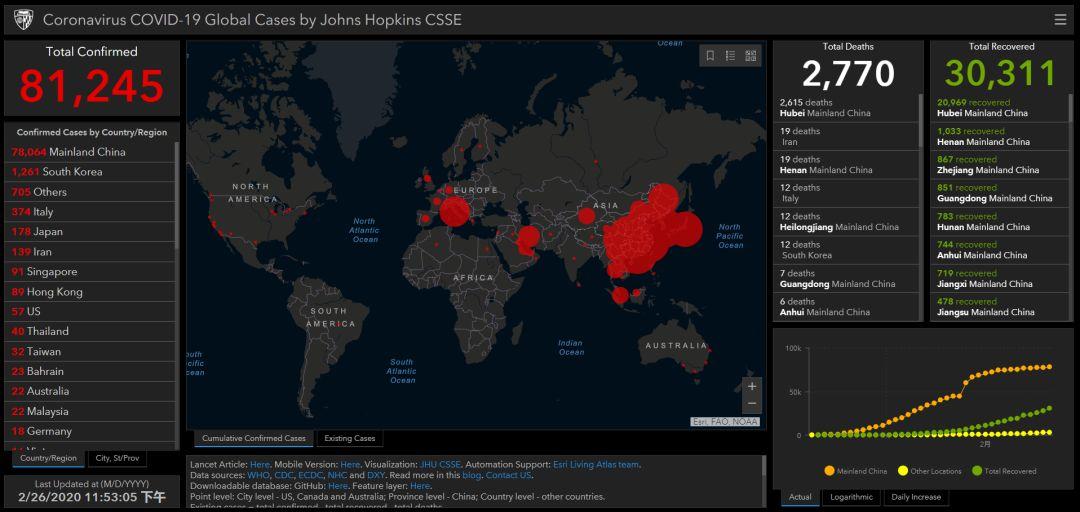
Task: Select the 705 Others row
Action: [91, 192]
